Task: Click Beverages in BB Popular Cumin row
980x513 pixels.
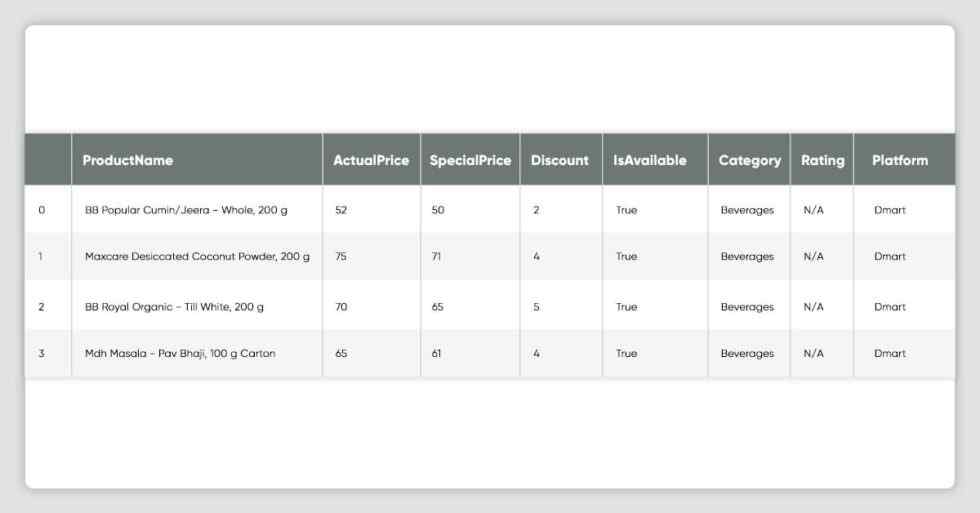Action: click(747, 210)
